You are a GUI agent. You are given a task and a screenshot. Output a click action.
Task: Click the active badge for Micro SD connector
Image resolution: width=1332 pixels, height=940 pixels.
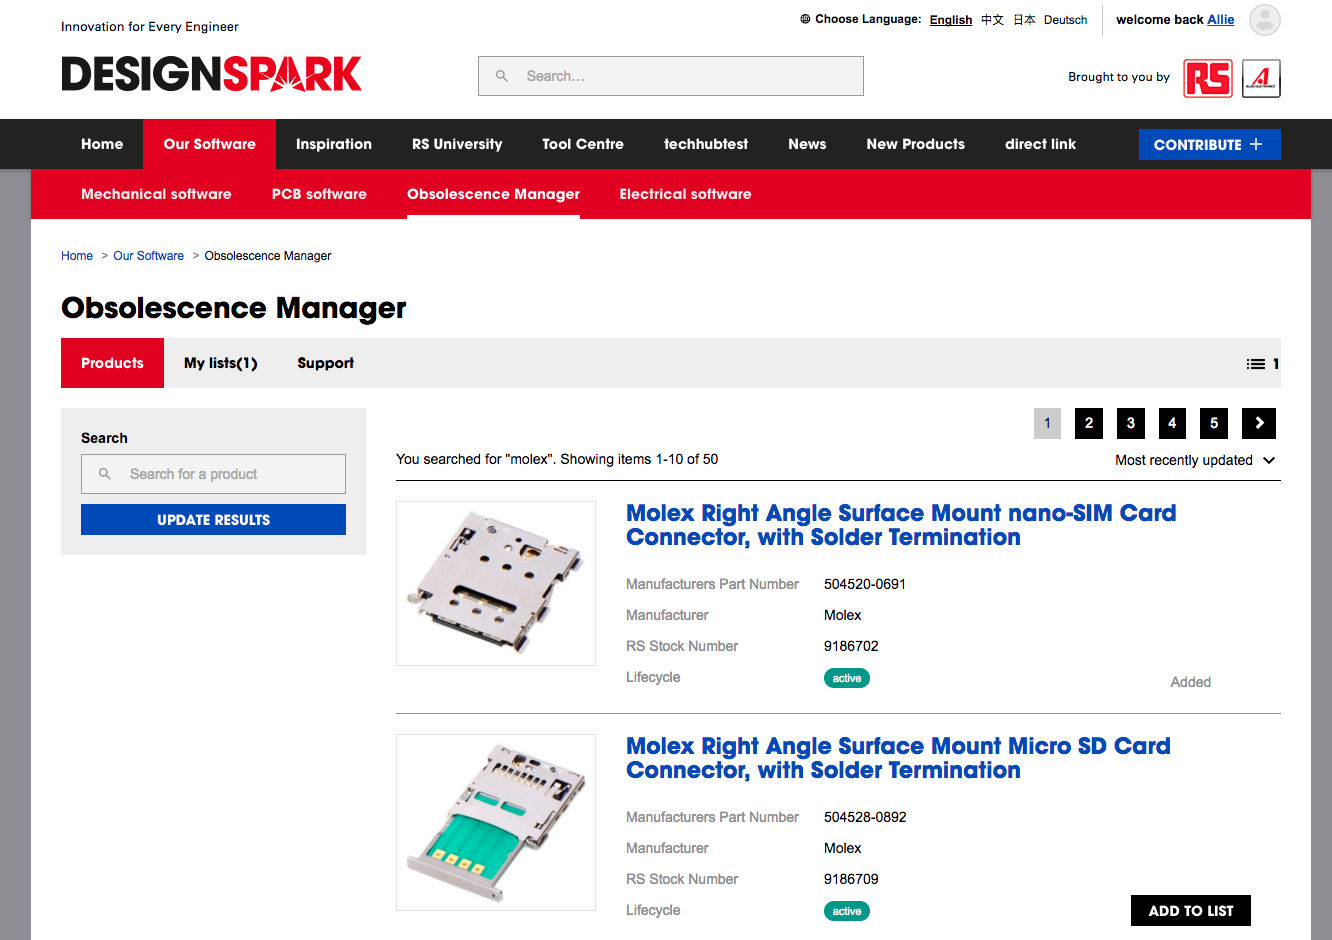847,911
